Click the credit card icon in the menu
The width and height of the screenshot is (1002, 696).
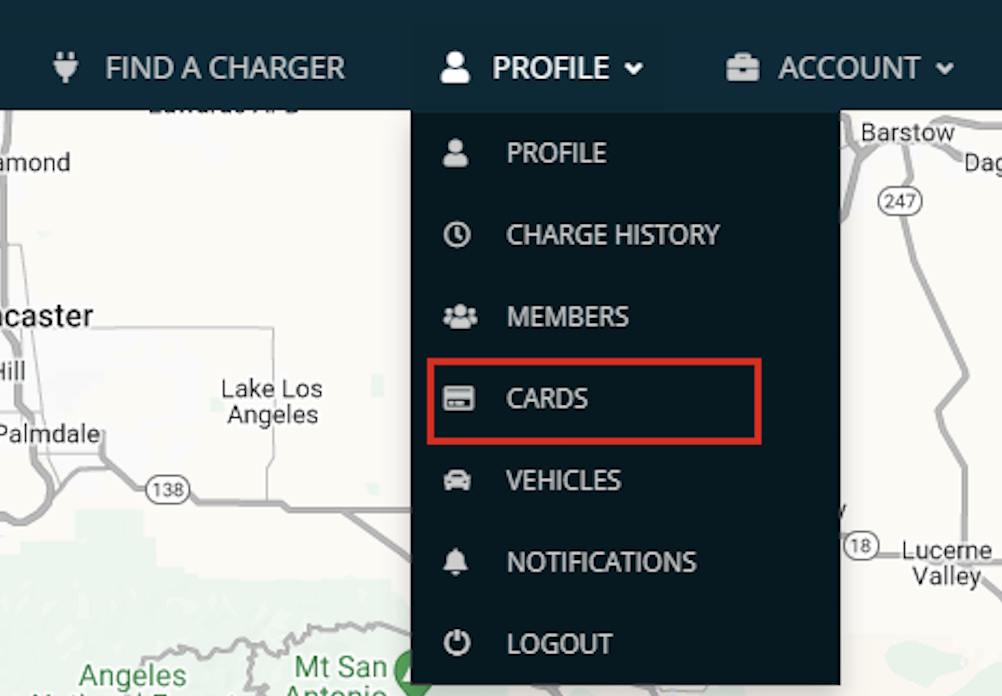tap(459, 399)
